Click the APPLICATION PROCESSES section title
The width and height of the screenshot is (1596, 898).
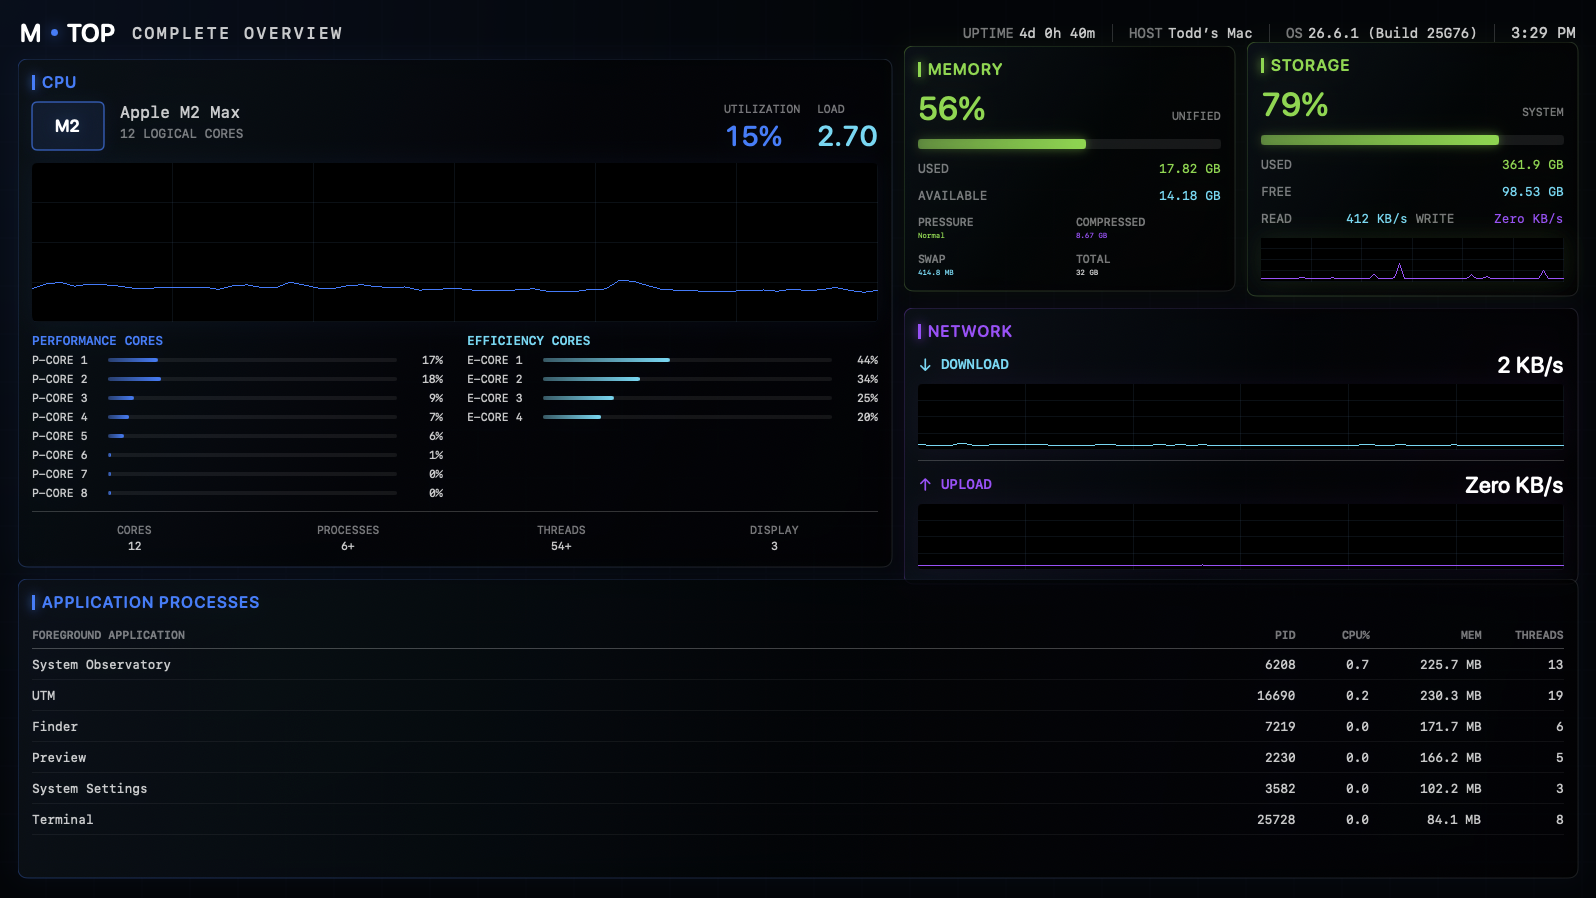point(150,602)
